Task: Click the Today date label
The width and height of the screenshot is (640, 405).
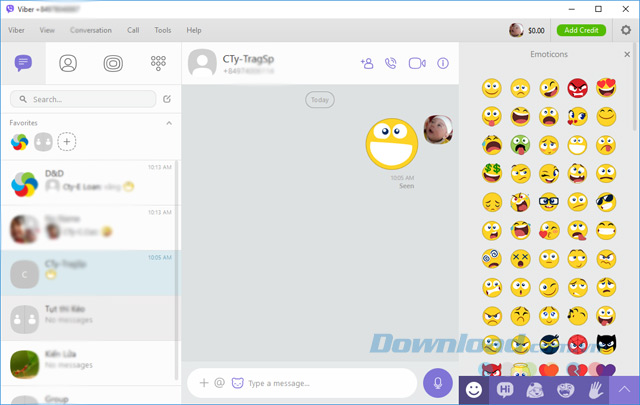Action: point(320,100)
